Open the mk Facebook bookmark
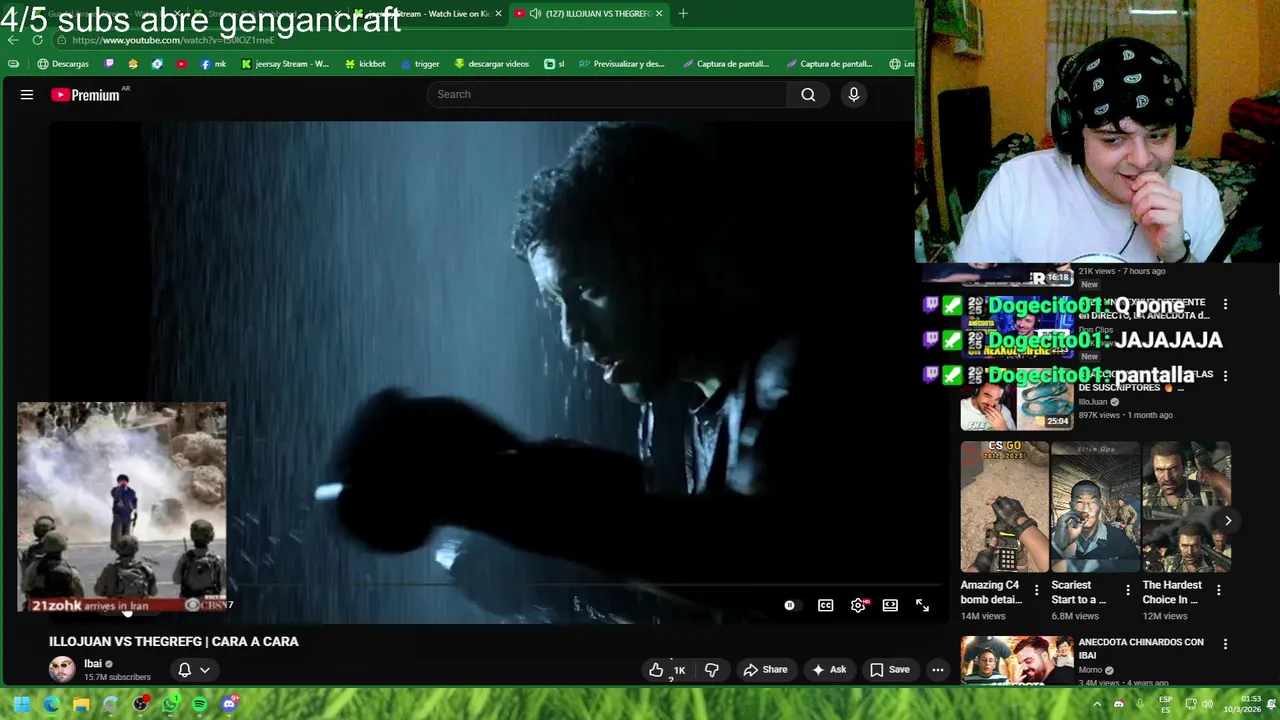Viewport: 1280px width, 720px height. pyautogui.click(x=213, y=64)
